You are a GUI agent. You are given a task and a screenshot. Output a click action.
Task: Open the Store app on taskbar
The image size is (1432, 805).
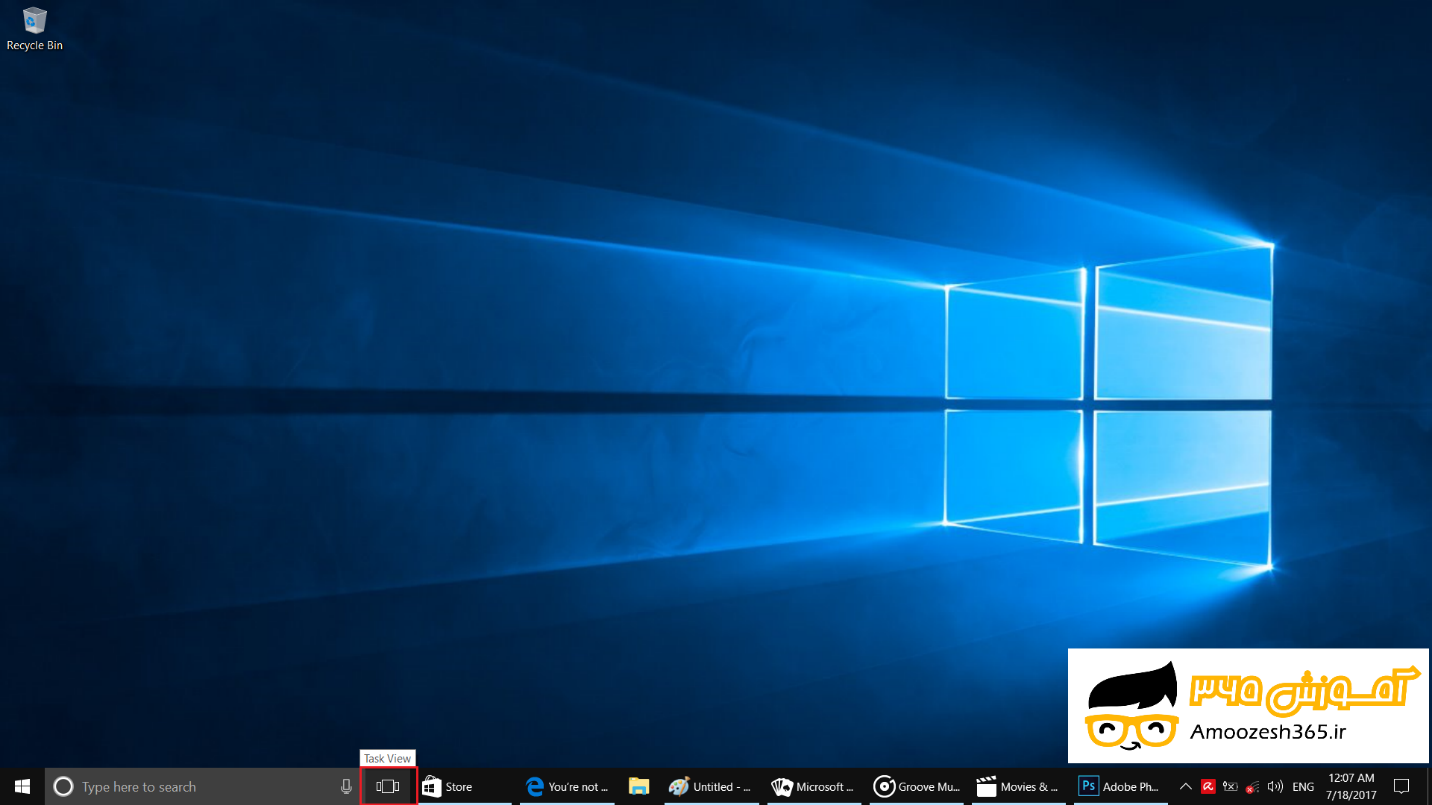pos(465,787)
